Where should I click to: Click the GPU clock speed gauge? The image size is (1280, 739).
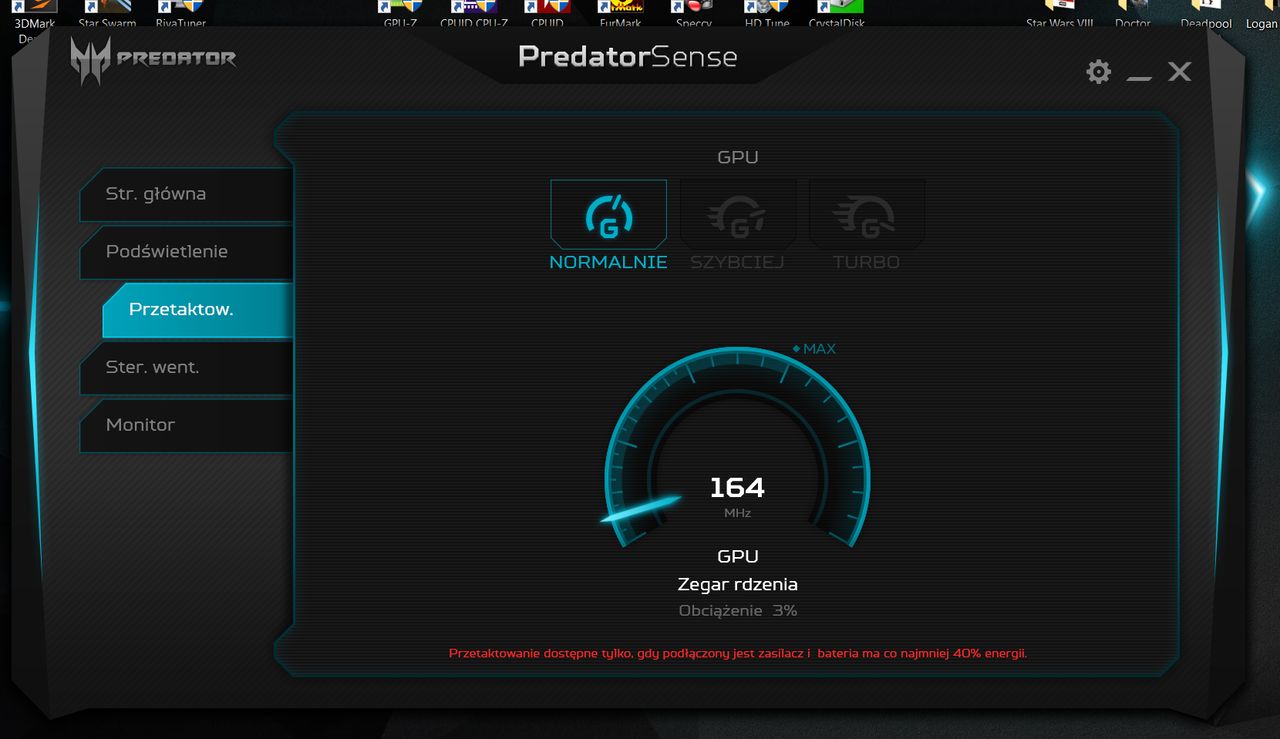pos(737,447)
